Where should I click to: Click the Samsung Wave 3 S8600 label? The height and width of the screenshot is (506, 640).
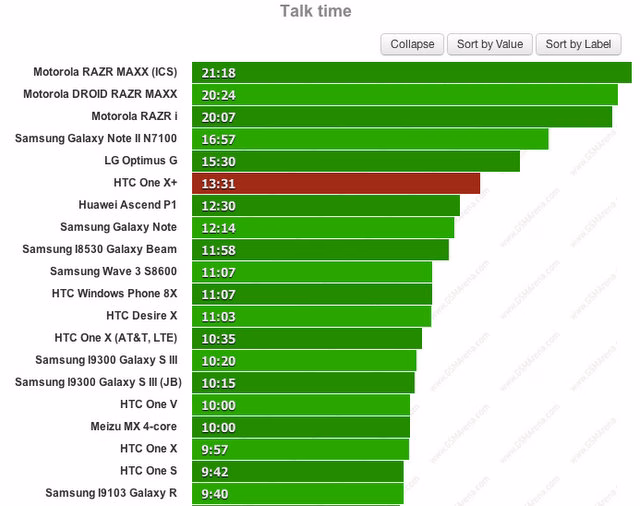pos(113,271)
